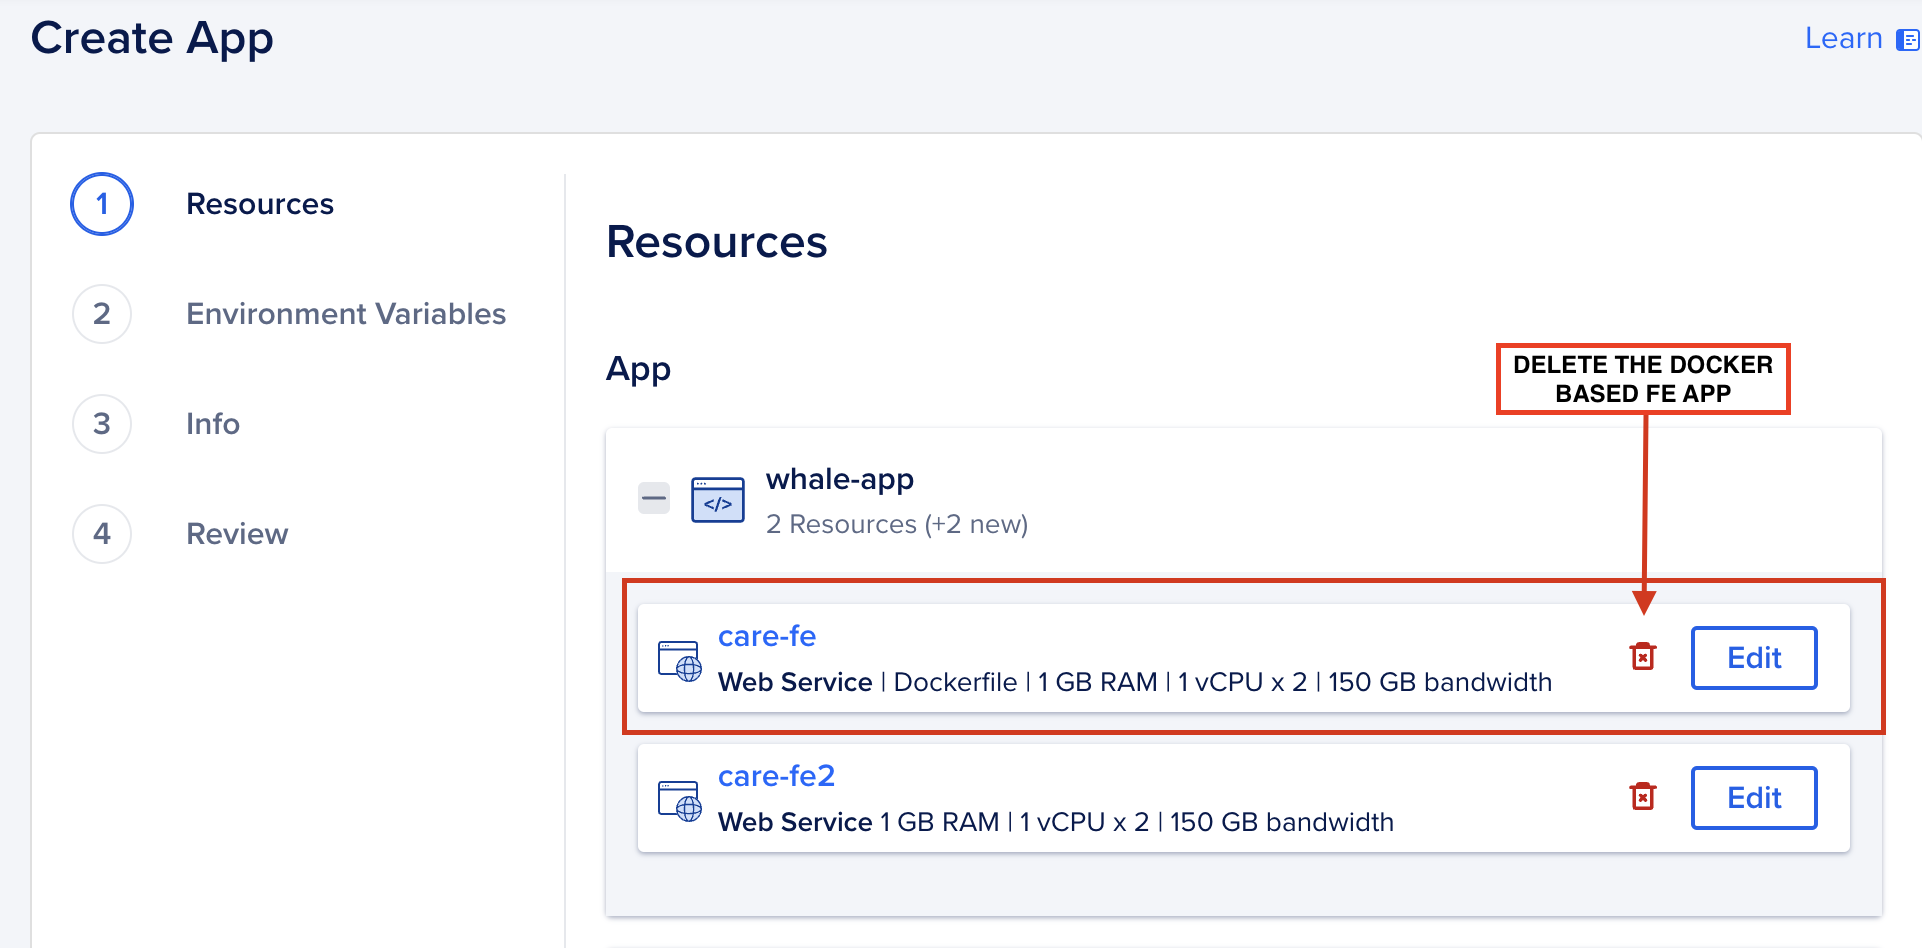This screenshot has height=948, width=1922.
Task: Click the trash icon for care-fe2
Action: [x=1642, y=797]
